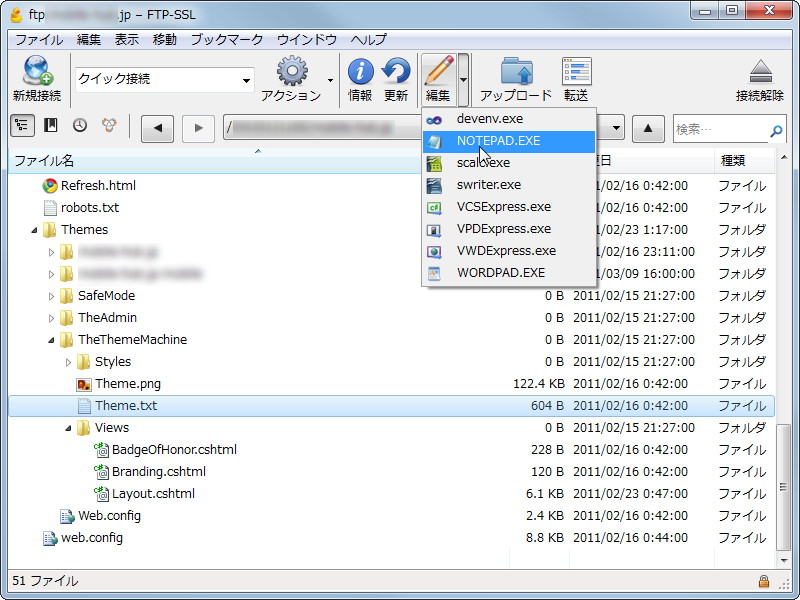800x600 pixels.
Task: Open the ブックマーク menu
Action: (227, 39)
